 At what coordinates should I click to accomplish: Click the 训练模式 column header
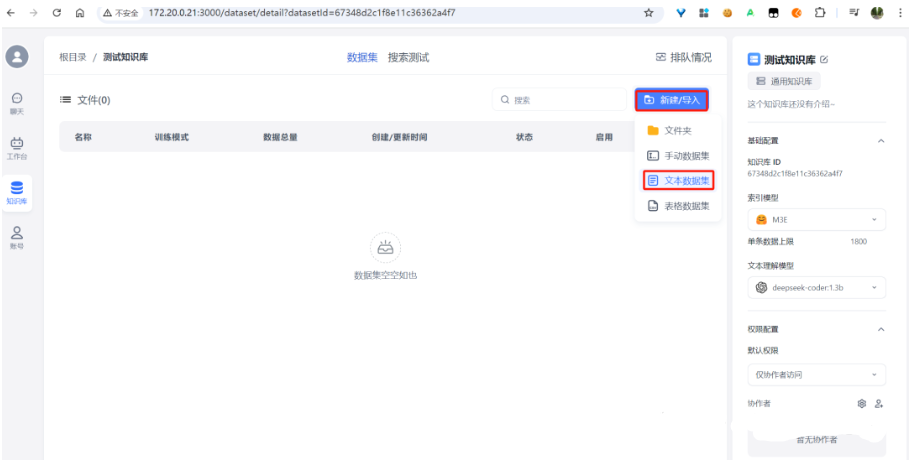[x=171, y=137]
